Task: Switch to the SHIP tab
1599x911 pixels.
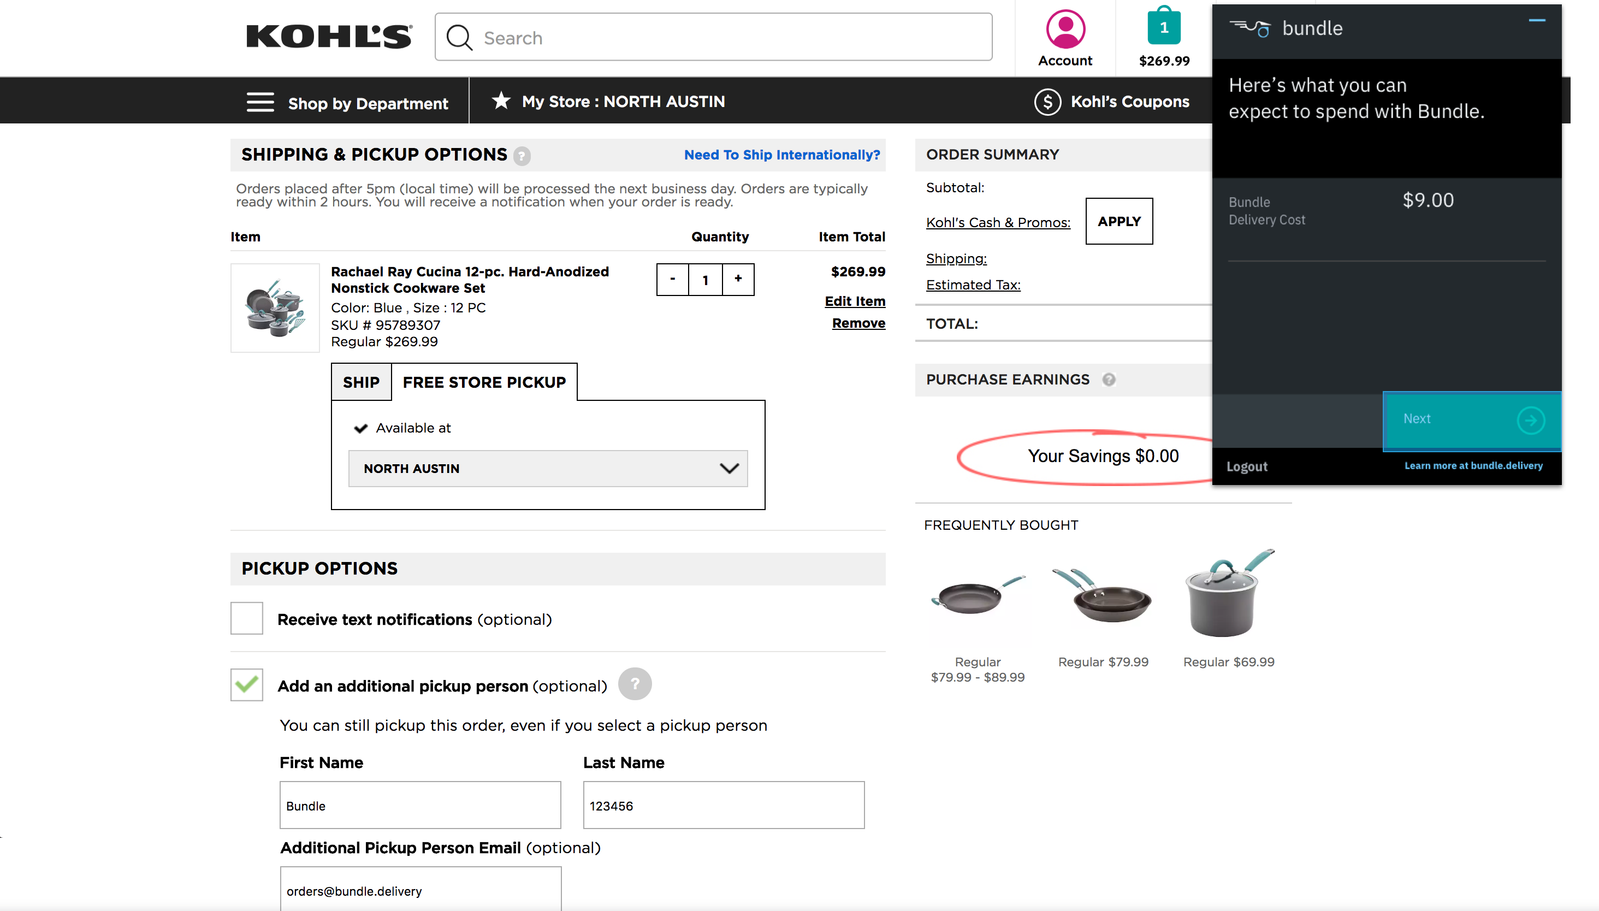Action: tap(361, 382)
